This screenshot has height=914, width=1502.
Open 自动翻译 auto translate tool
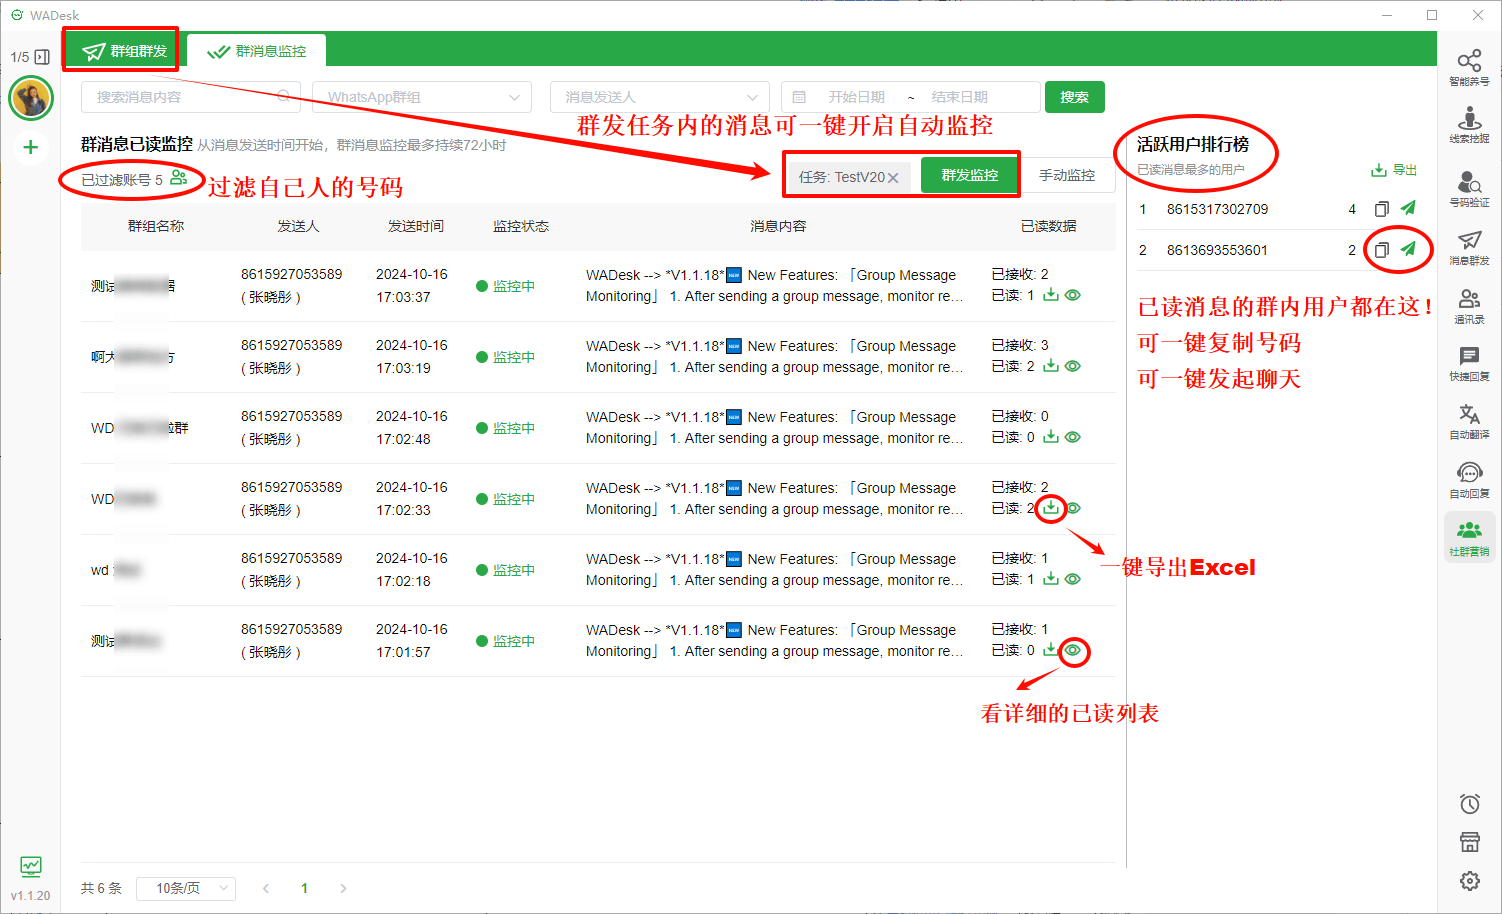tap(1469, 422)
